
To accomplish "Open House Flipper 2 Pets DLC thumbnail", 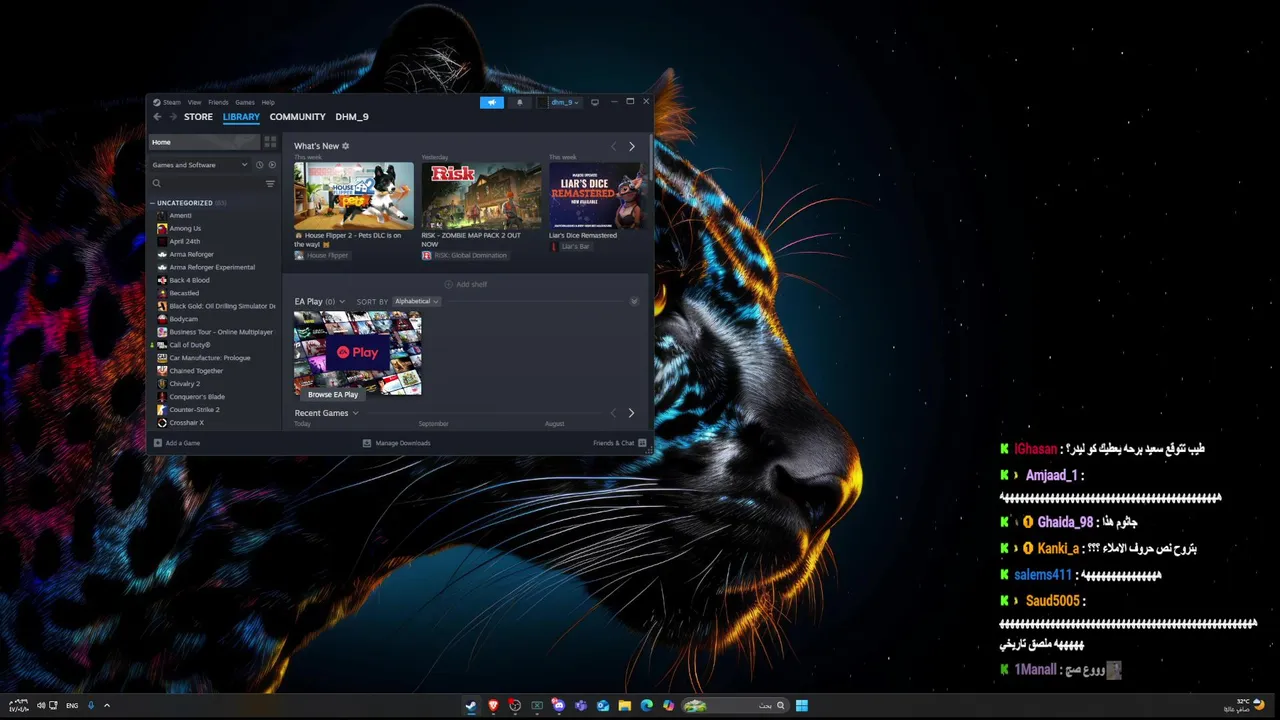I will coord(354,196).
